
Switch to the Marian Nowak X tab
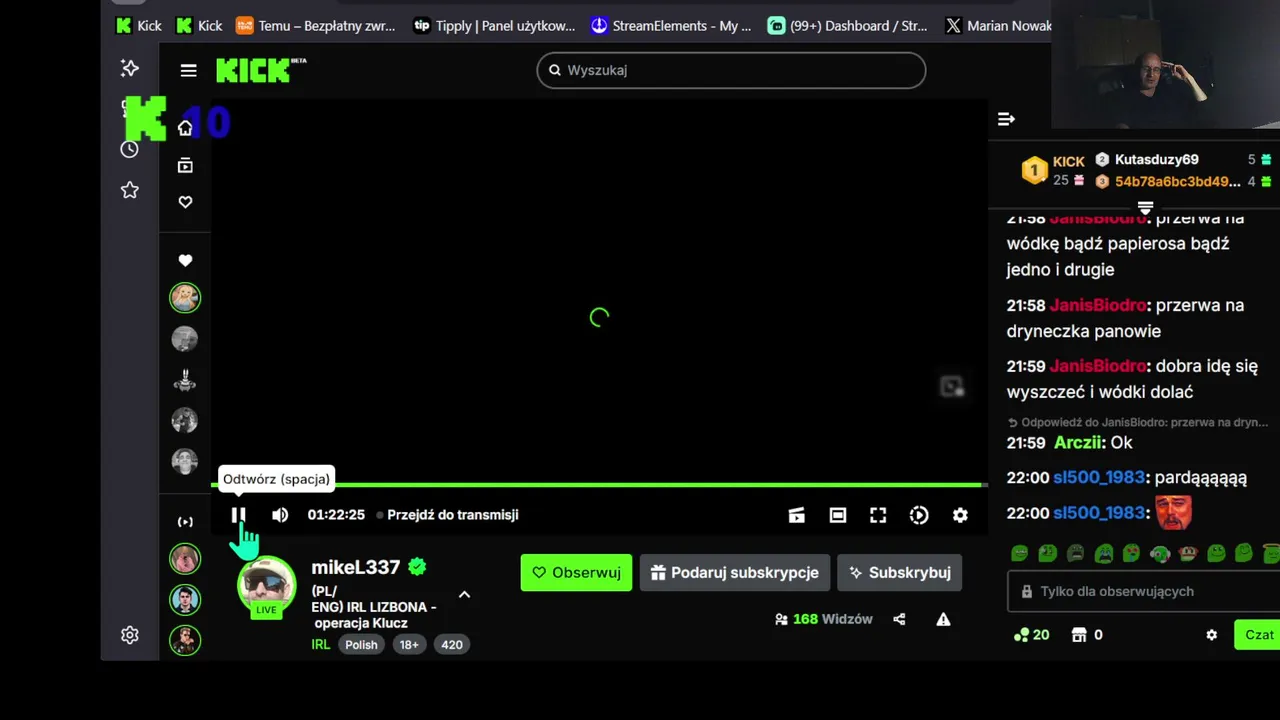(x=997, y=26)
